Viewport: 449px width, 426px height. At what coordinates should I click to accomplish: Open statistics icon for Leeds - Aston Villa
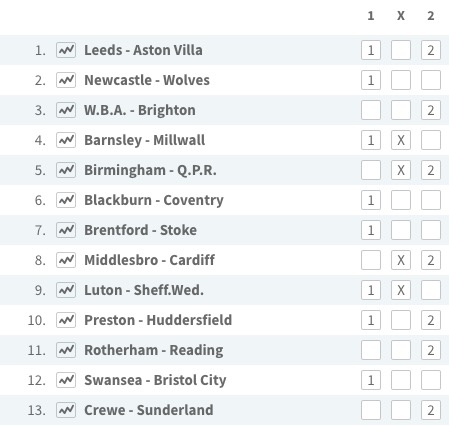pyautogui.click(x=66, y=50)
